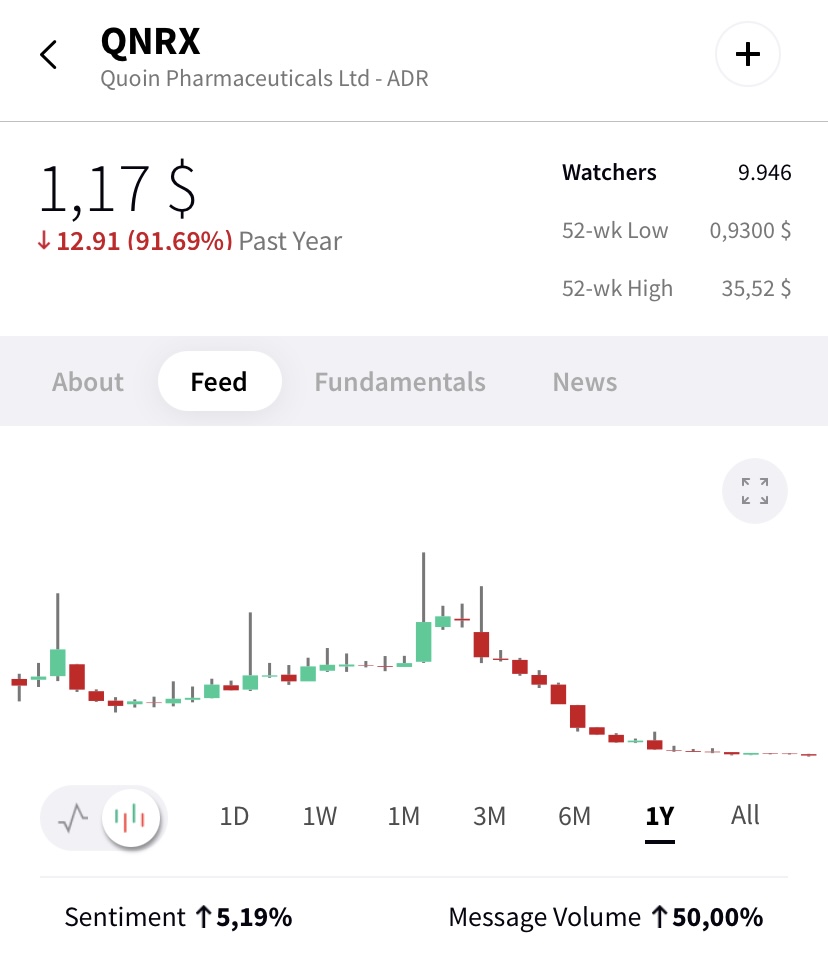This screenshot has height=958, width=828.
Task: Set chart range to 1Y
Action: [x=660, y=817]
